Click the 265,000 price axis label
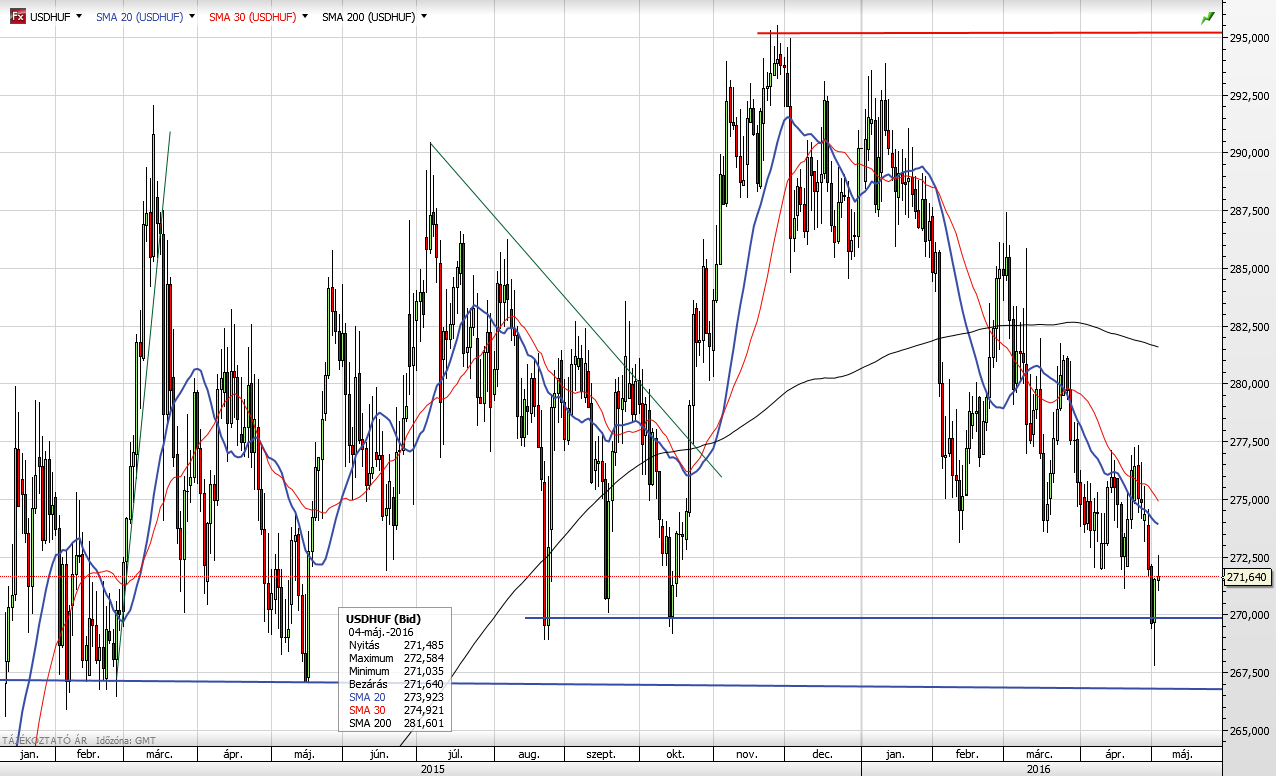 pos(1248,731)
